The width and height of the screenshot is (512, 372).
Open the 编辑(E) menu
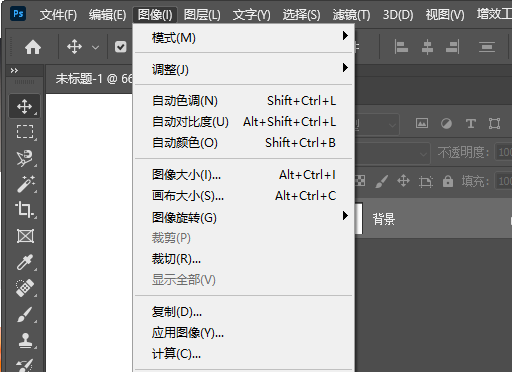[x=107, y=15]
